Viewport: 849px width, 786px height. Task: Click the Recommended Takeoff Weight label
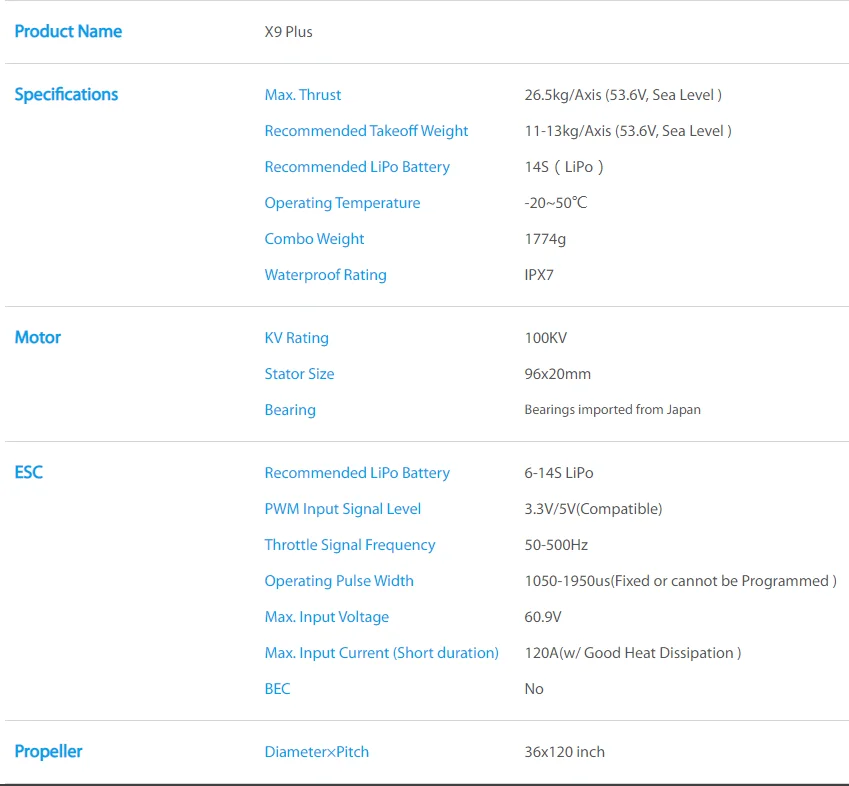(x=366, y=131)
